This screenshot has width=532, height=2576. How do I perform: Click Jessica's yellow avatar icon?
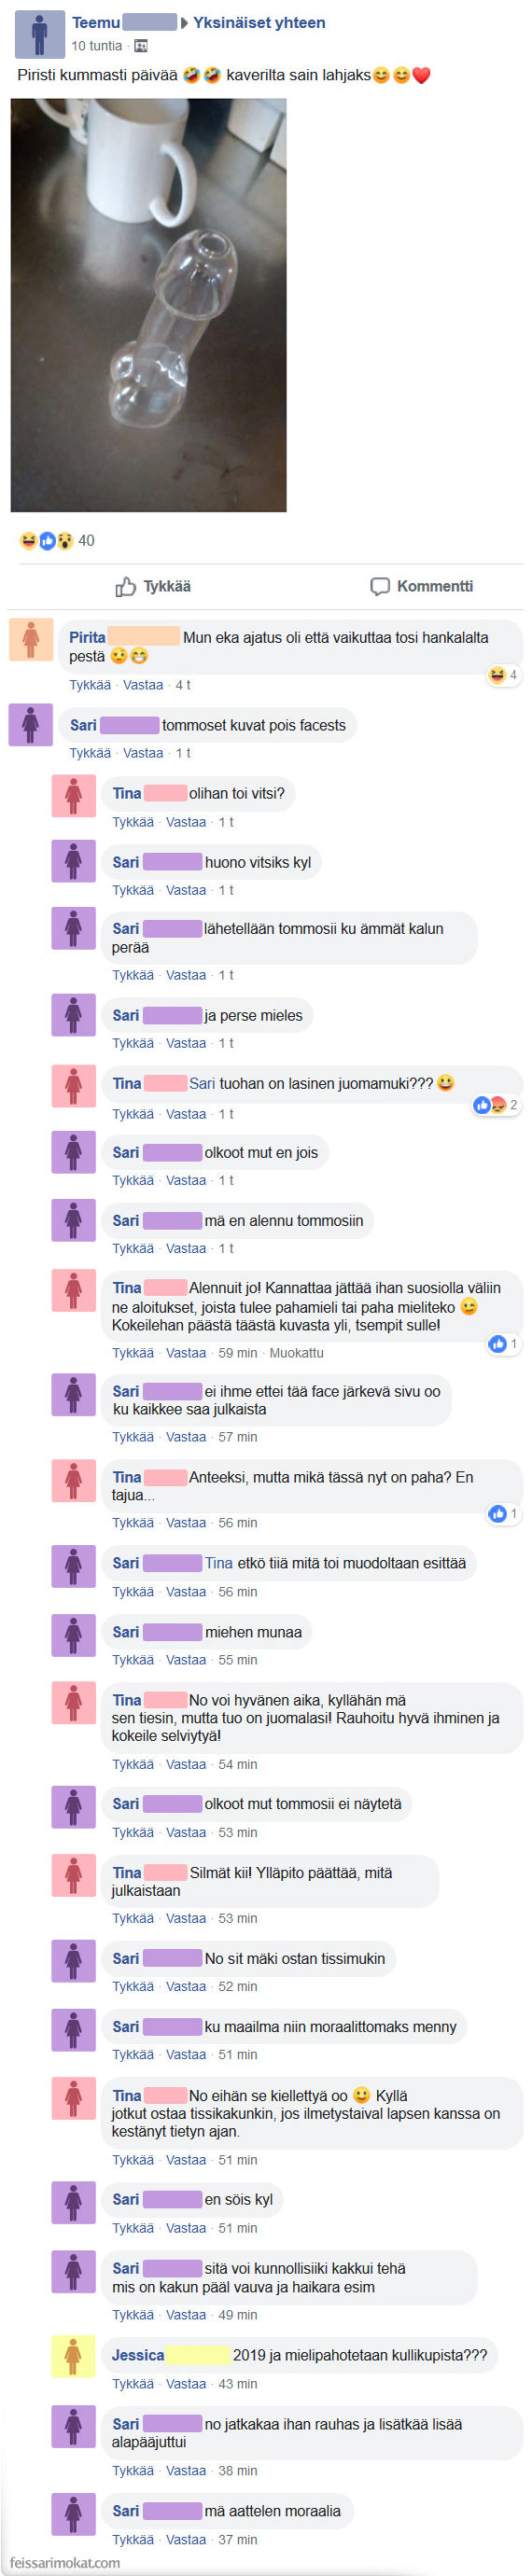pyautogui.click(x=73, y=2357)
